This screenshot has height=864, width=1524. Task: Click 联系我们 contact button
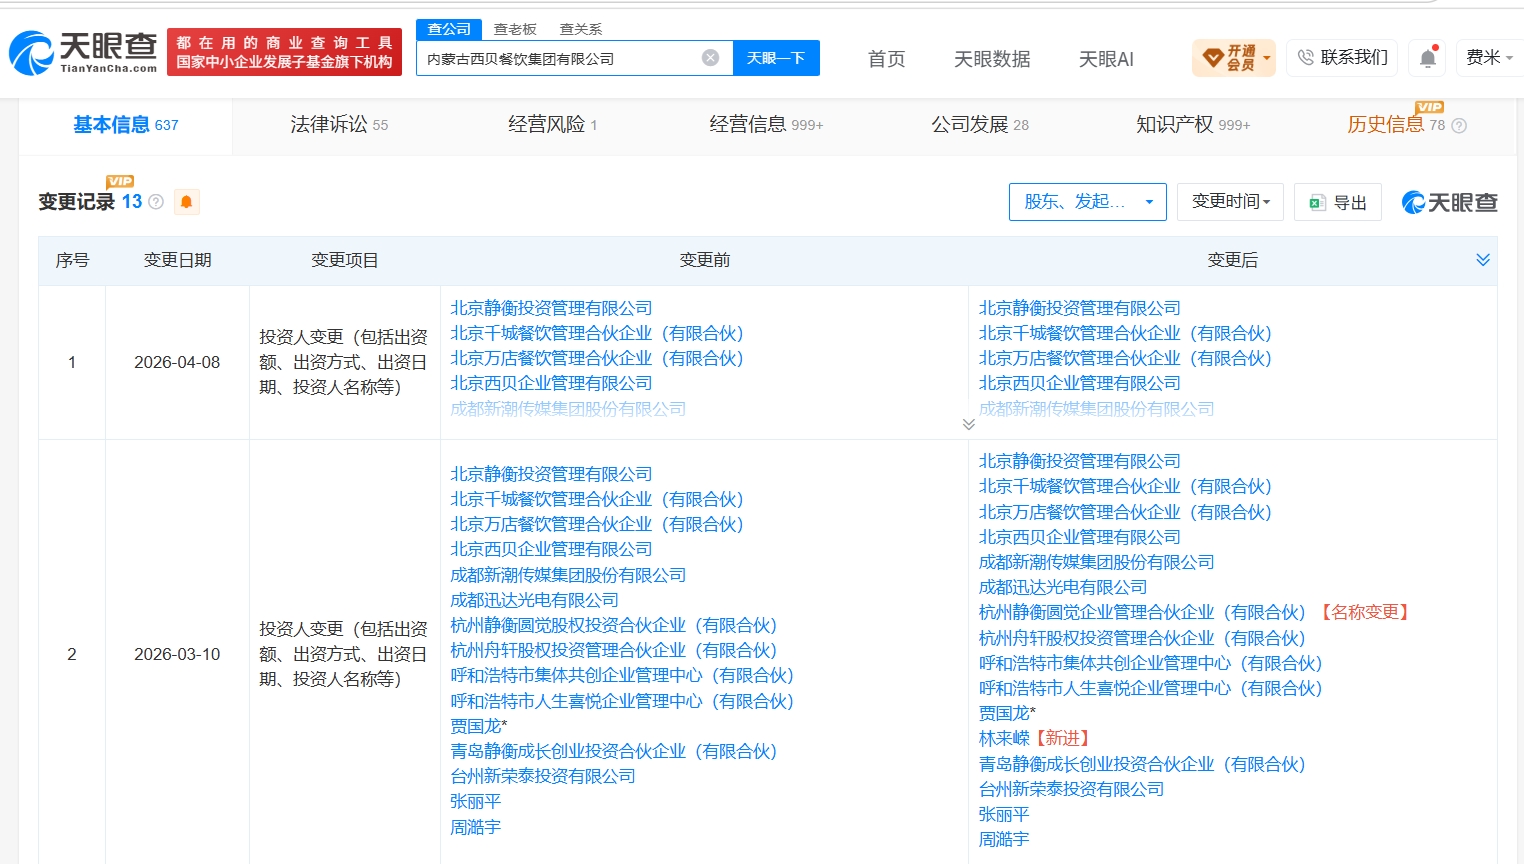point(1343,58)
